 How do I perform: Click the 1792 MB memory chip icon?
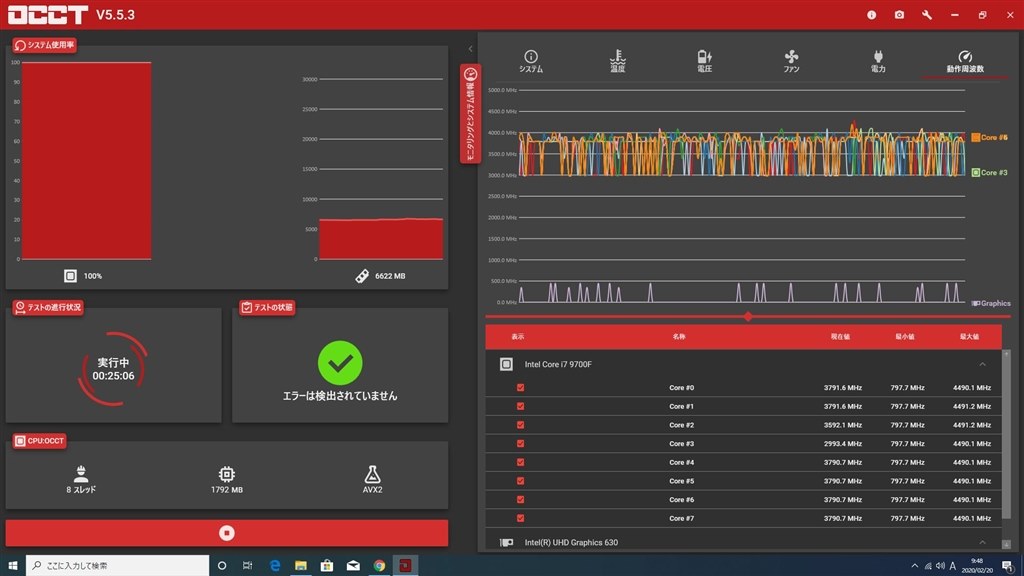(x=227, y=473)
